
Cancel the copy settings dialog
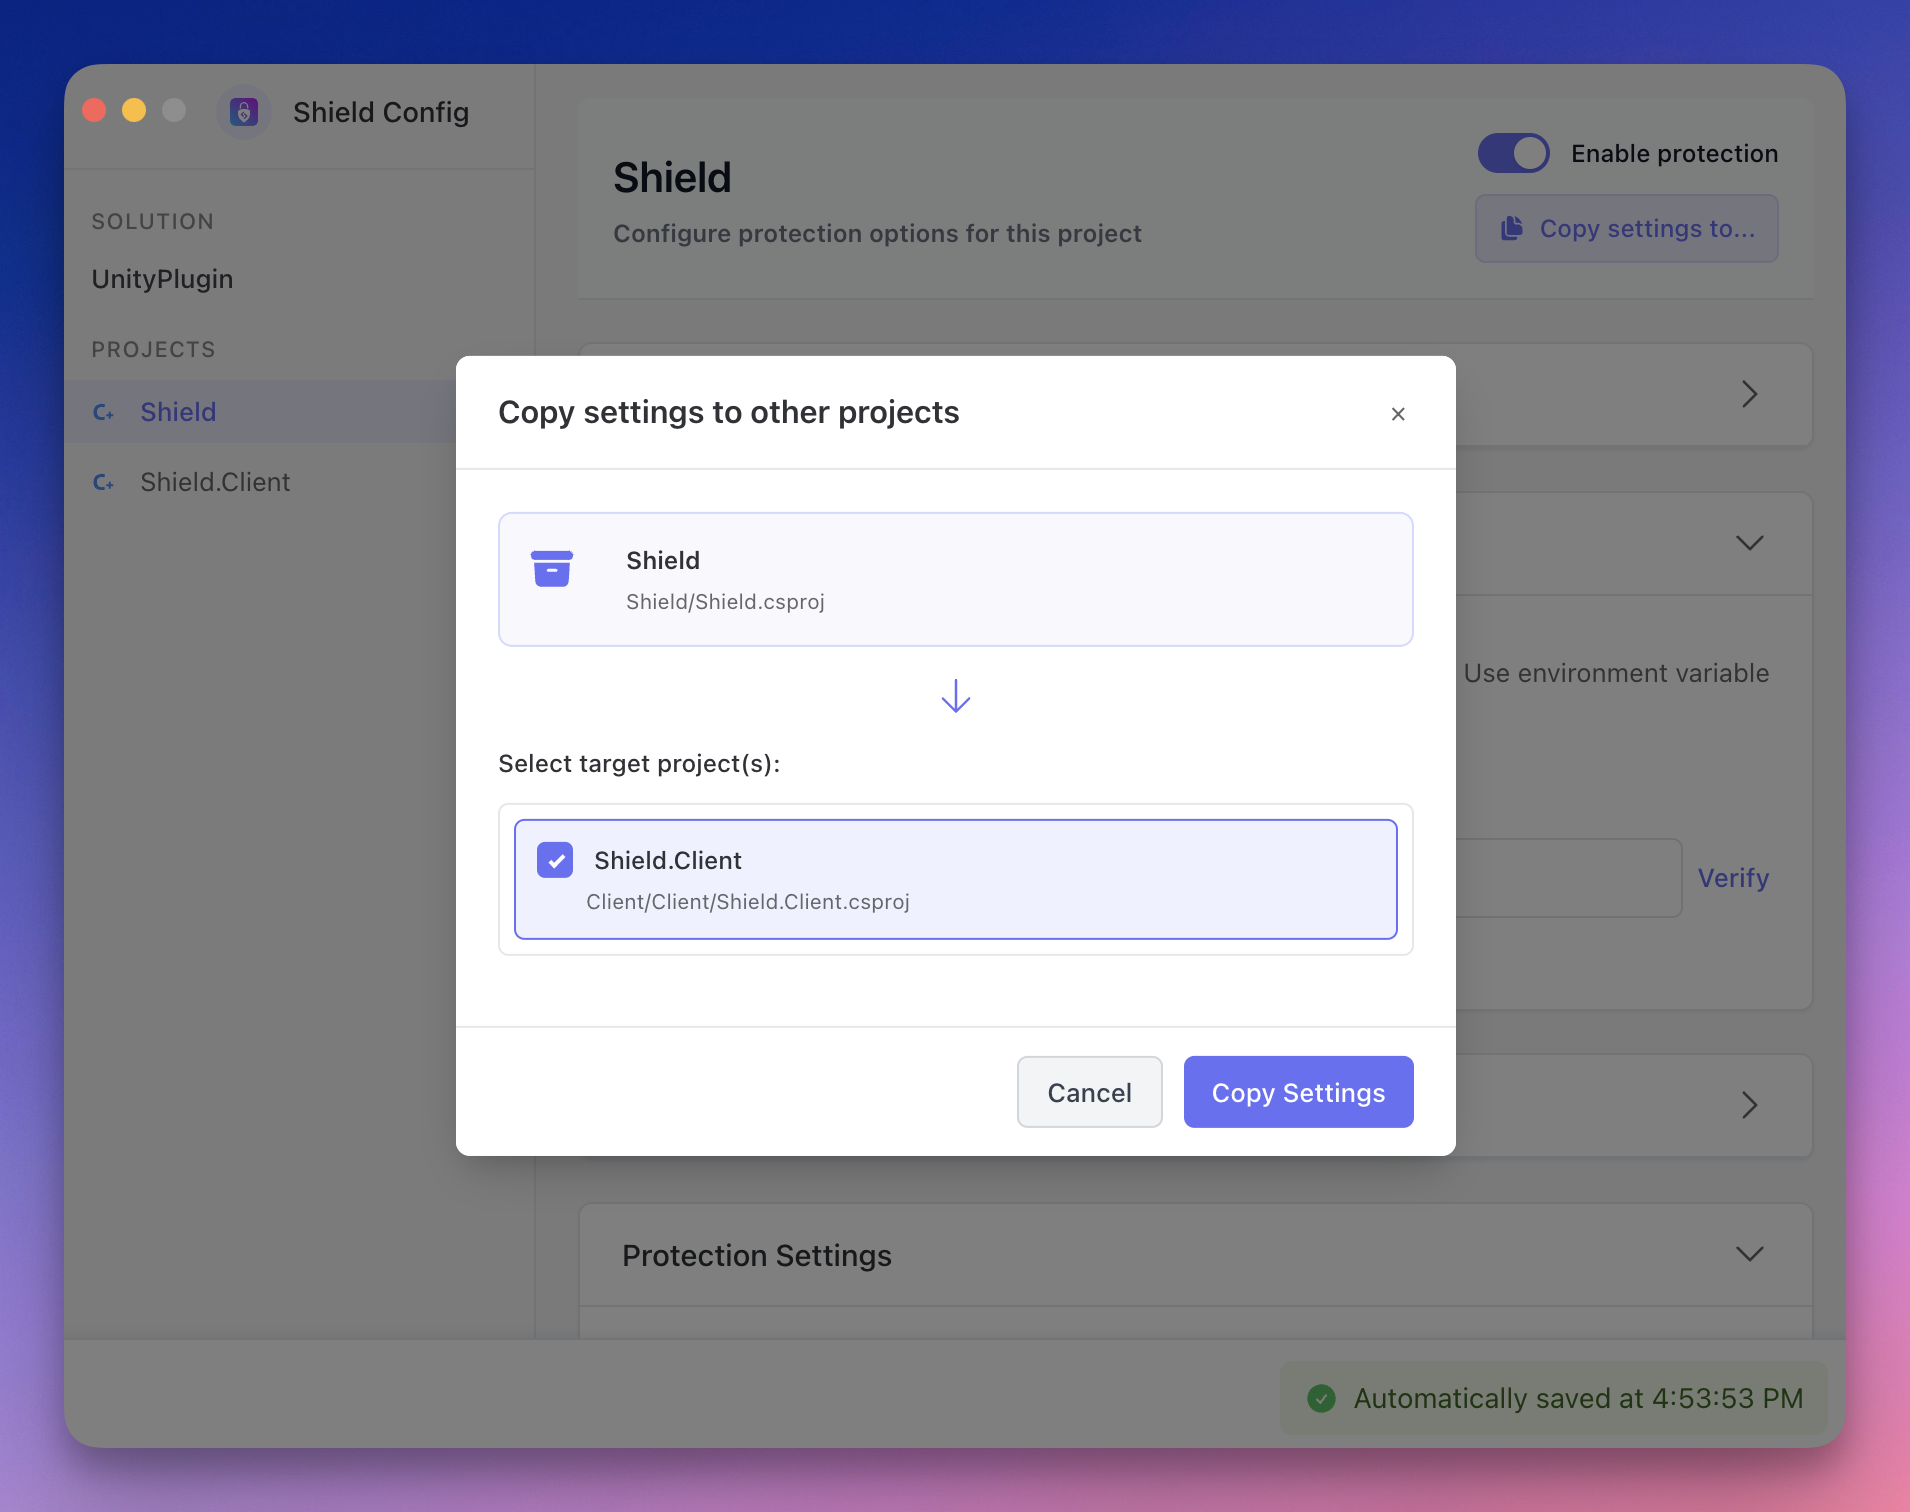click(x=1089, y=1092)
